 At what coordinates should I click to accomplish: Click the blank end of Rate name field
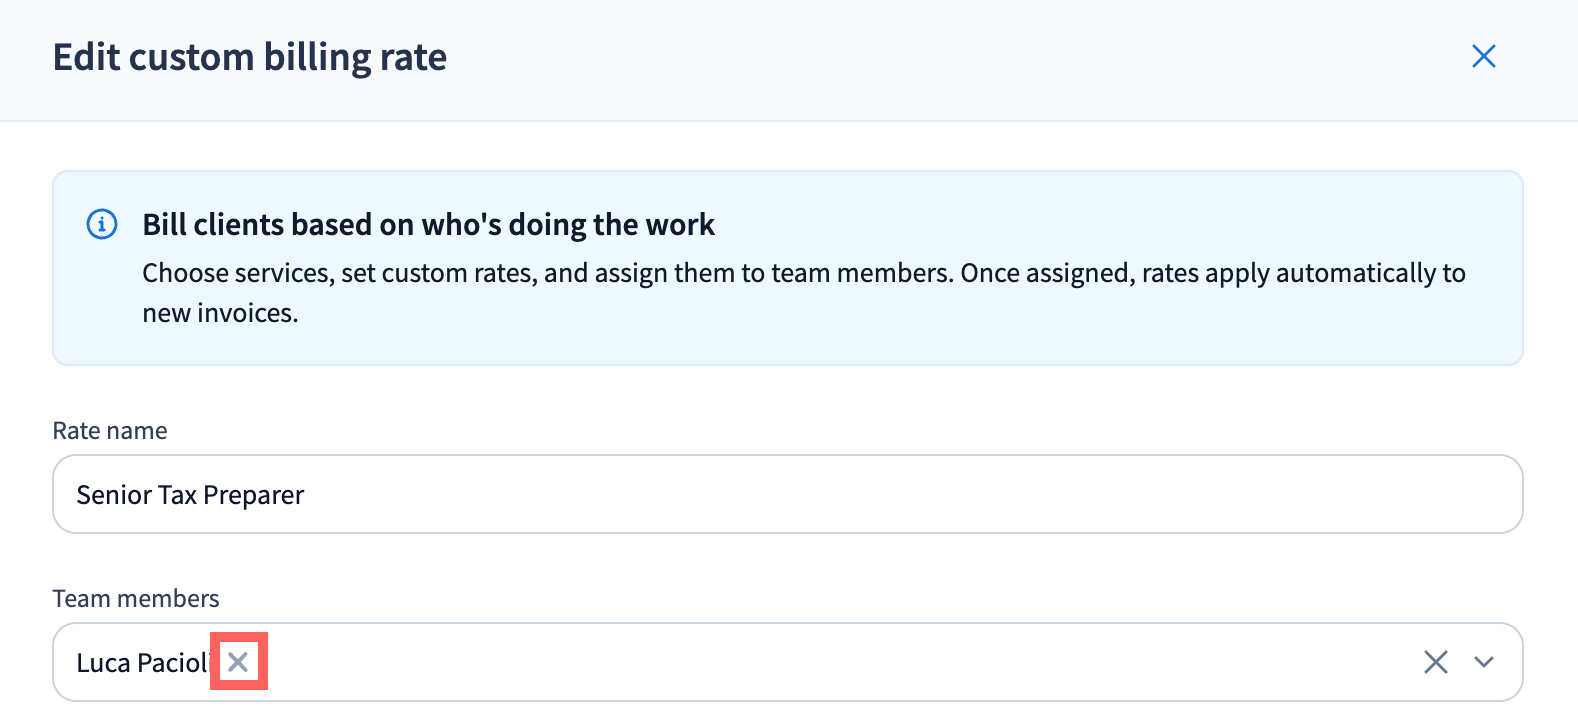(x=1200, y=494)
